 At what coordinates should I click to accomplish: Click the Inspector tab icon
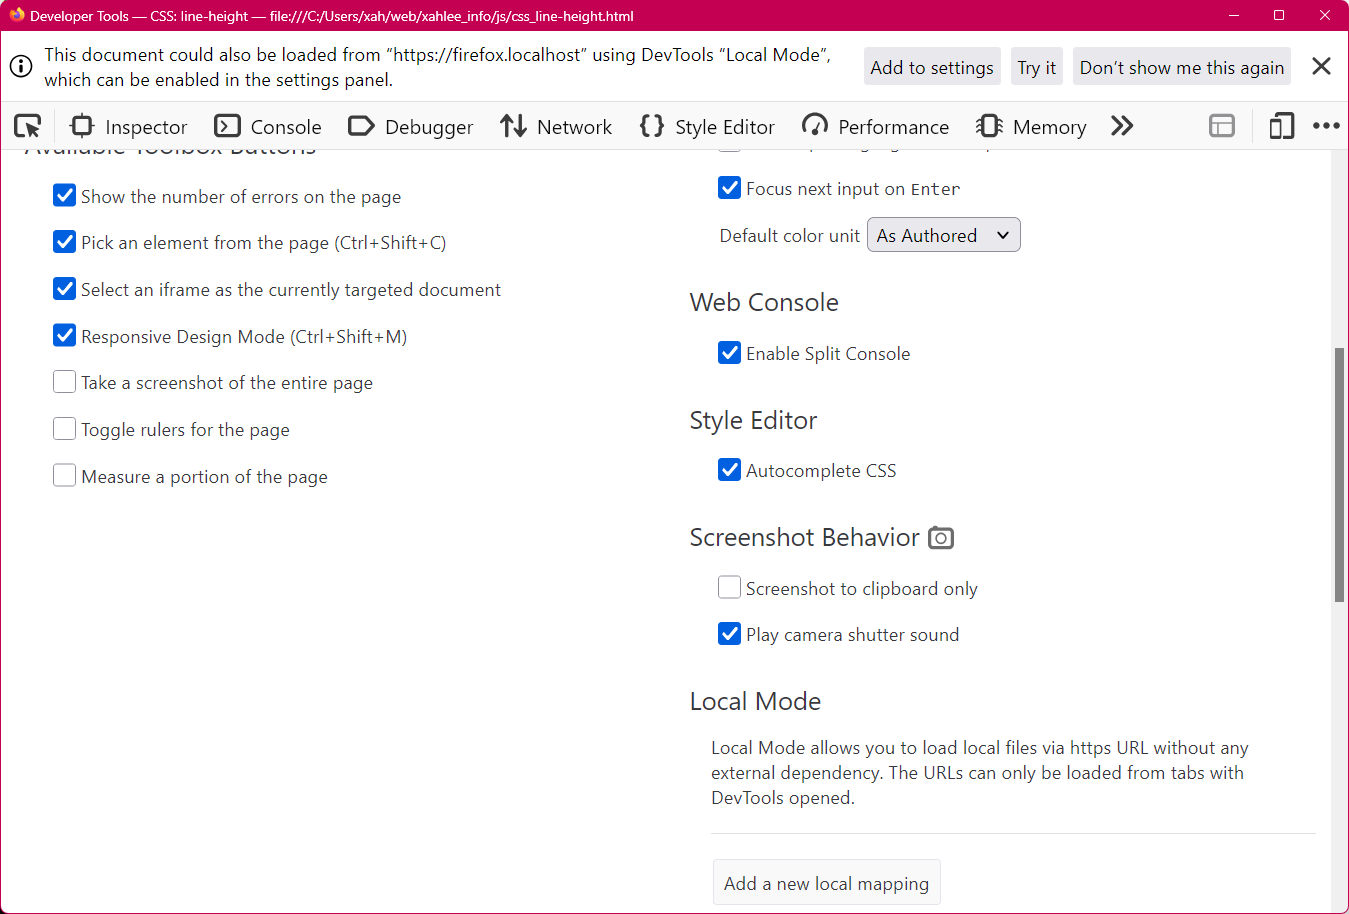pyautogui.click(x=82, y=126)
